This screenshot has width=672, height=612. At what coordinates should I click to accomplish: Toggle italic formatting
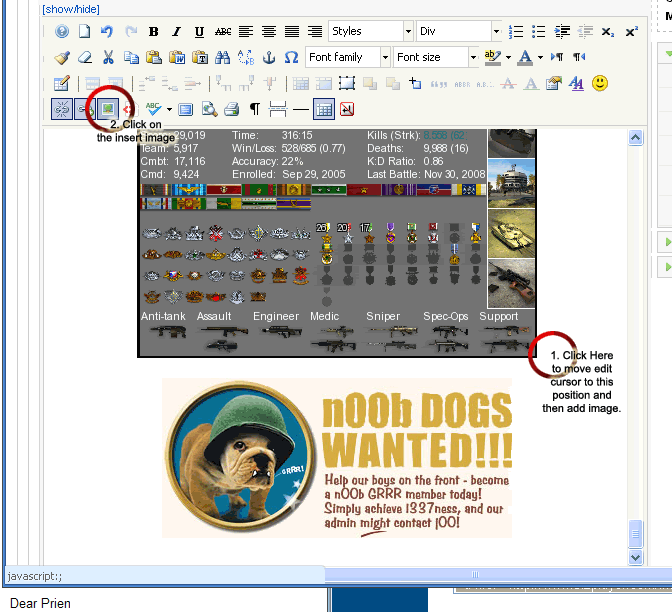(176, 31)
